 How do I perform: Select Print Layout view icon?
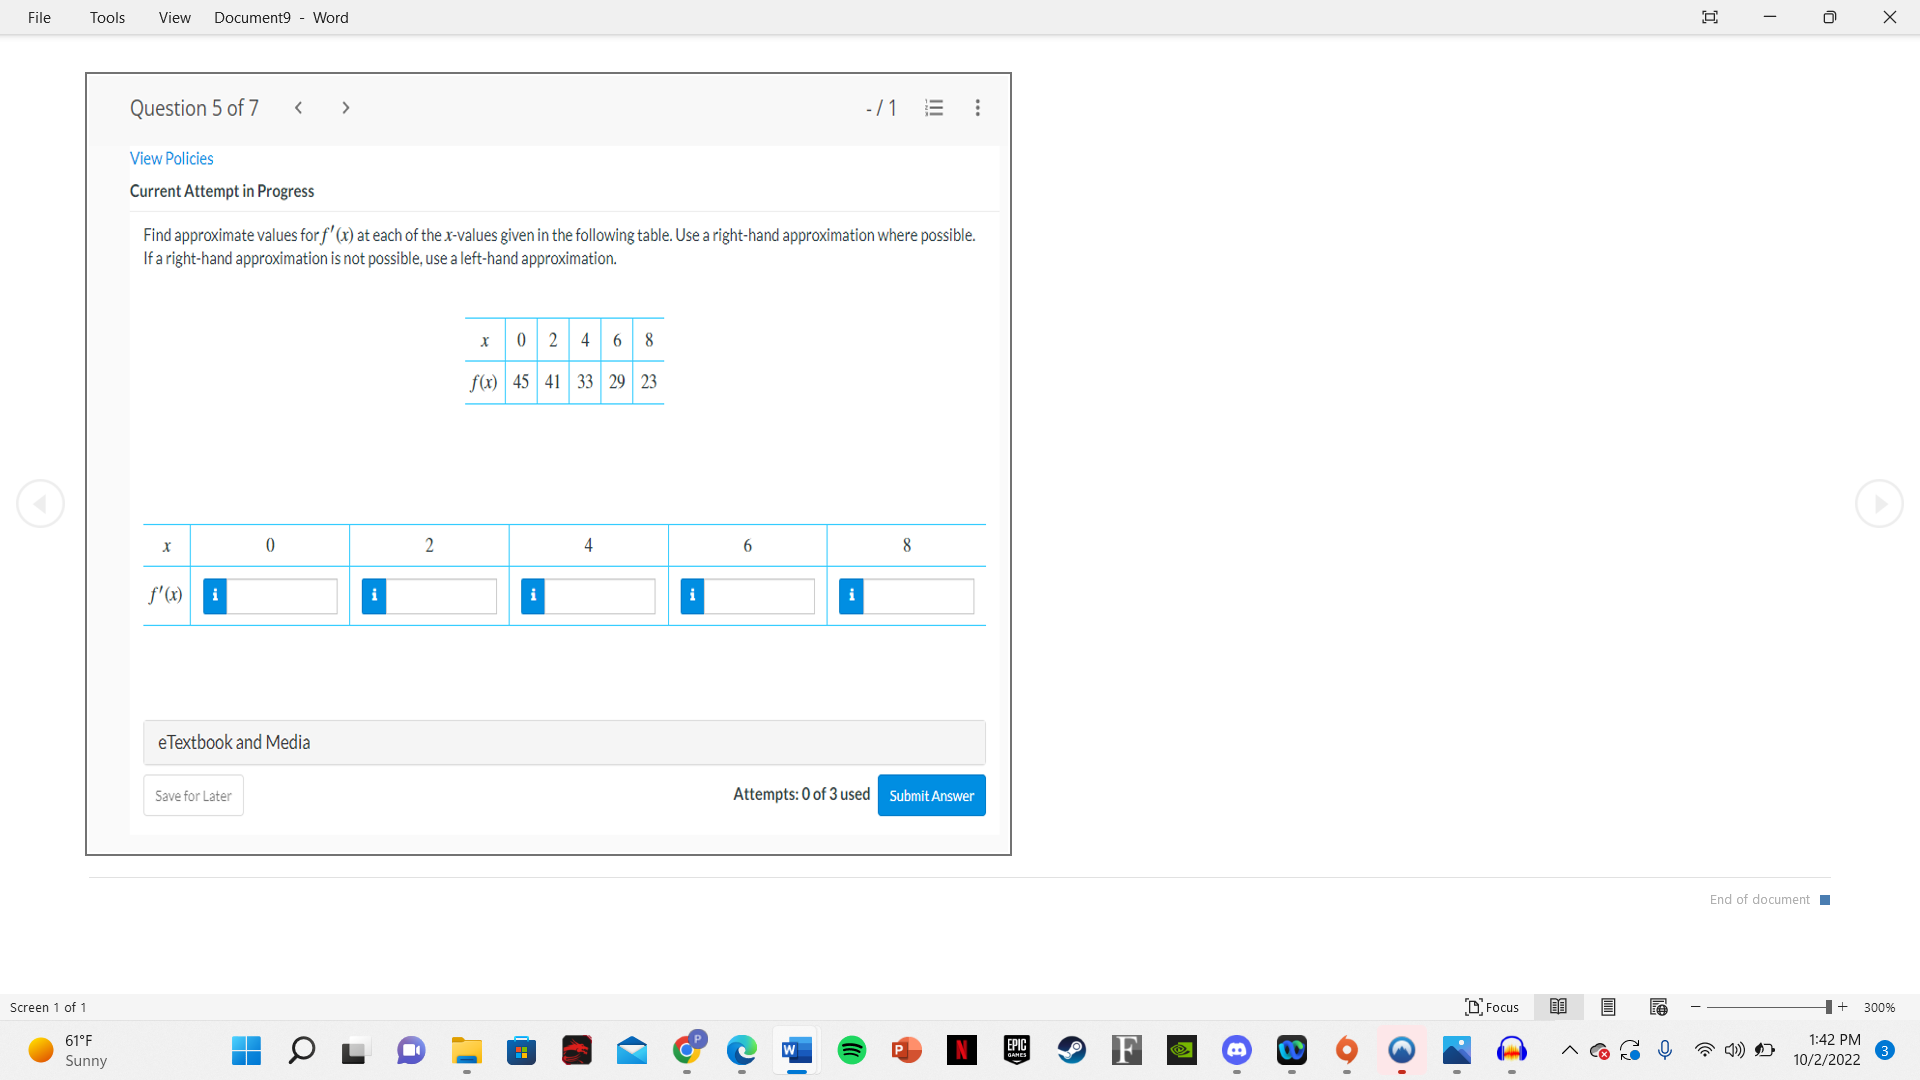click(x=1607, y=1007)
